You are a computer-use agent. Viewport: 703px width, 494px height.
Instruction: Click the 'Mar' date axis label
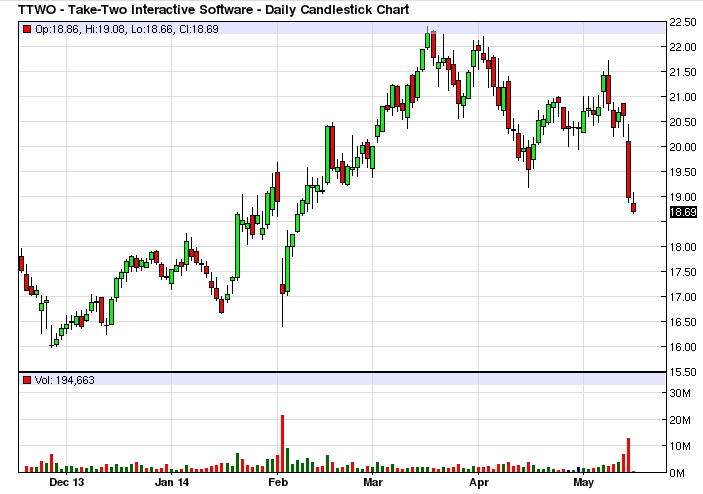[x=373, y=483]
